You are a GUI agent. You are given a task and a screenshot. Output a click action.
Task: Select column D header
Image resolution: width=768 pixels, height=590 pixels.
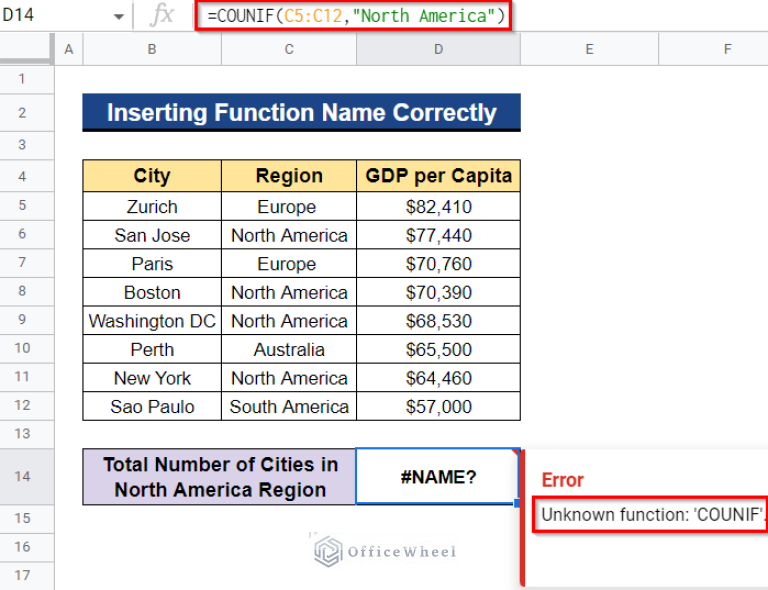tap(438, 49)
